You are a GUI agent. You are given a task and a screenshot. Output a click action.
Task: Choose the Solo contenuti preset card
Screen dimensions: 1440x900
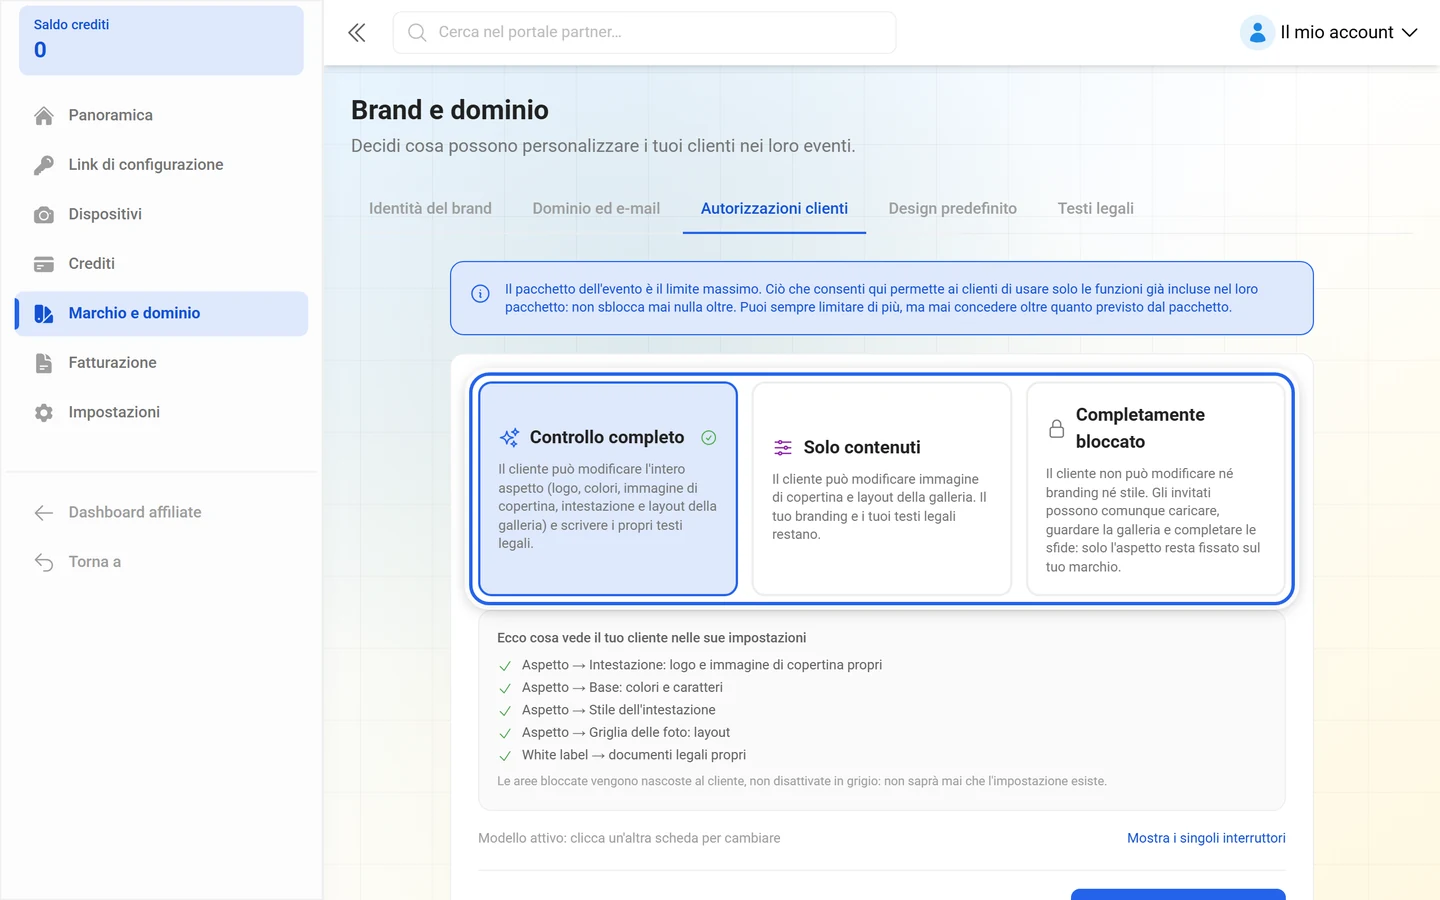click(882, 489)
